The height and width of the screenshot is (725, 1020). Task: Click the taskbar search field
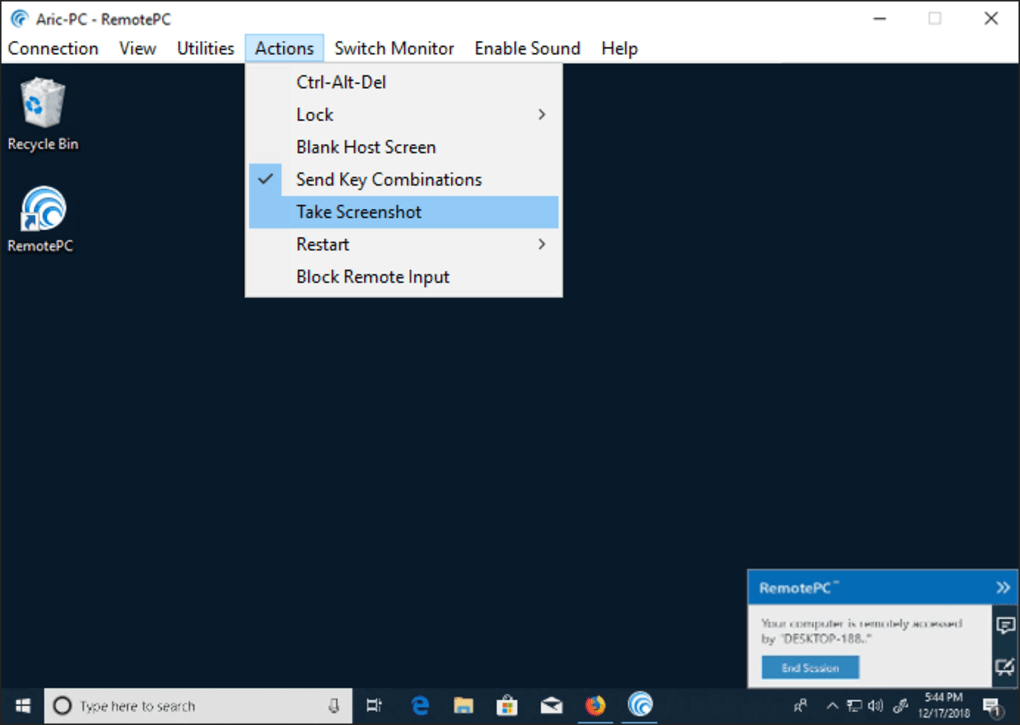click(200, 705)
